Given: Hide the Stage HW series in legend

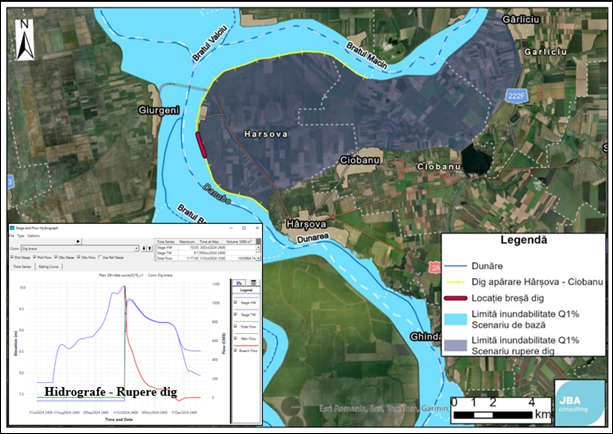Looking at the screenshot, I should [x=235, y=302].
